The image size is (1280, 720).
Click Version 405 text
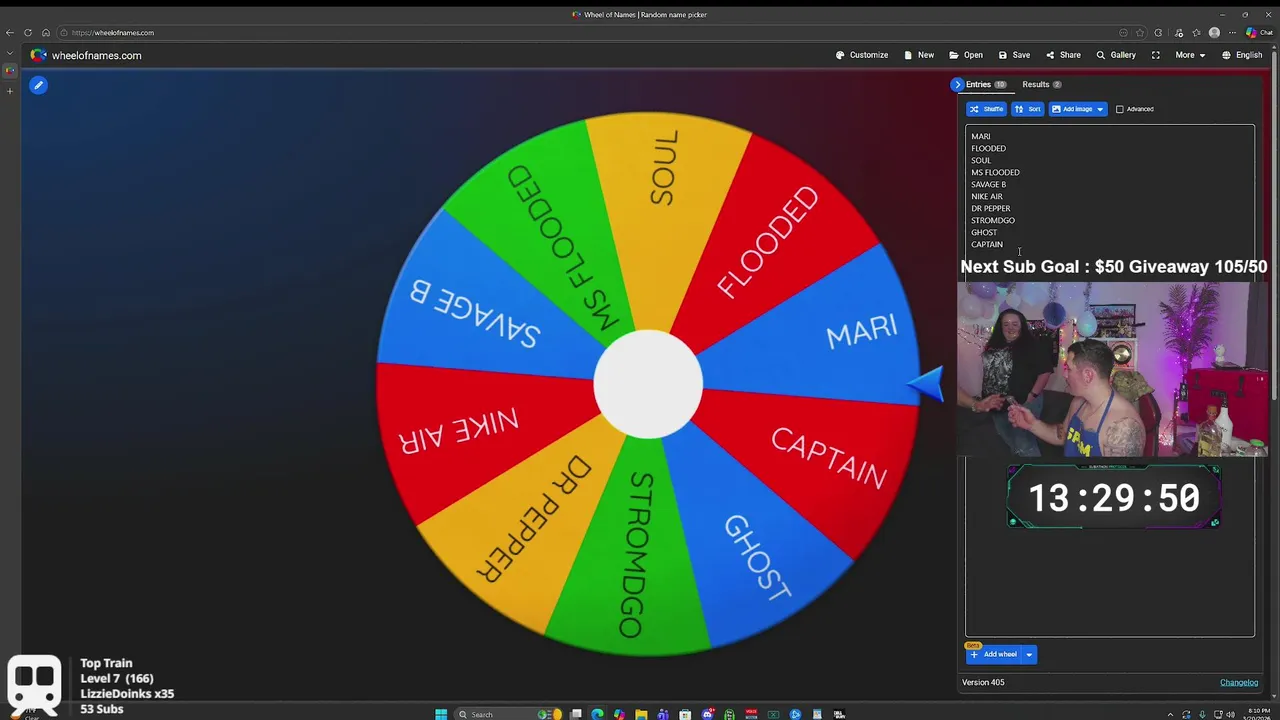pos(983,683)
